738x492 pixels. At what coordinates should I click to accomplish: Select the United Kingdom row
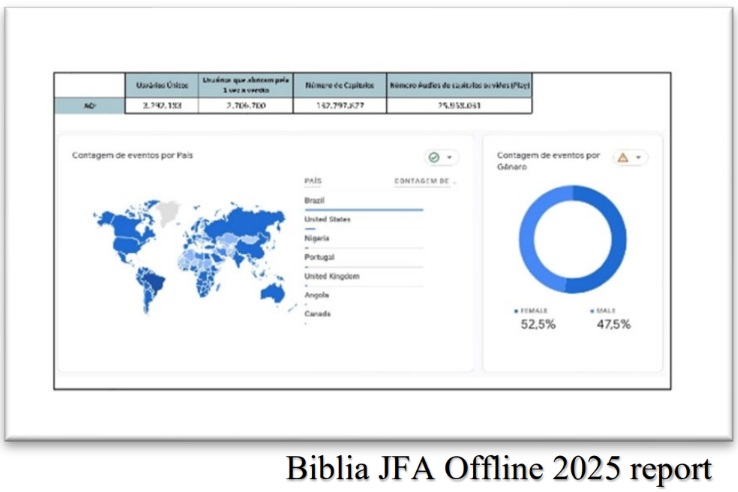point(331,276)
